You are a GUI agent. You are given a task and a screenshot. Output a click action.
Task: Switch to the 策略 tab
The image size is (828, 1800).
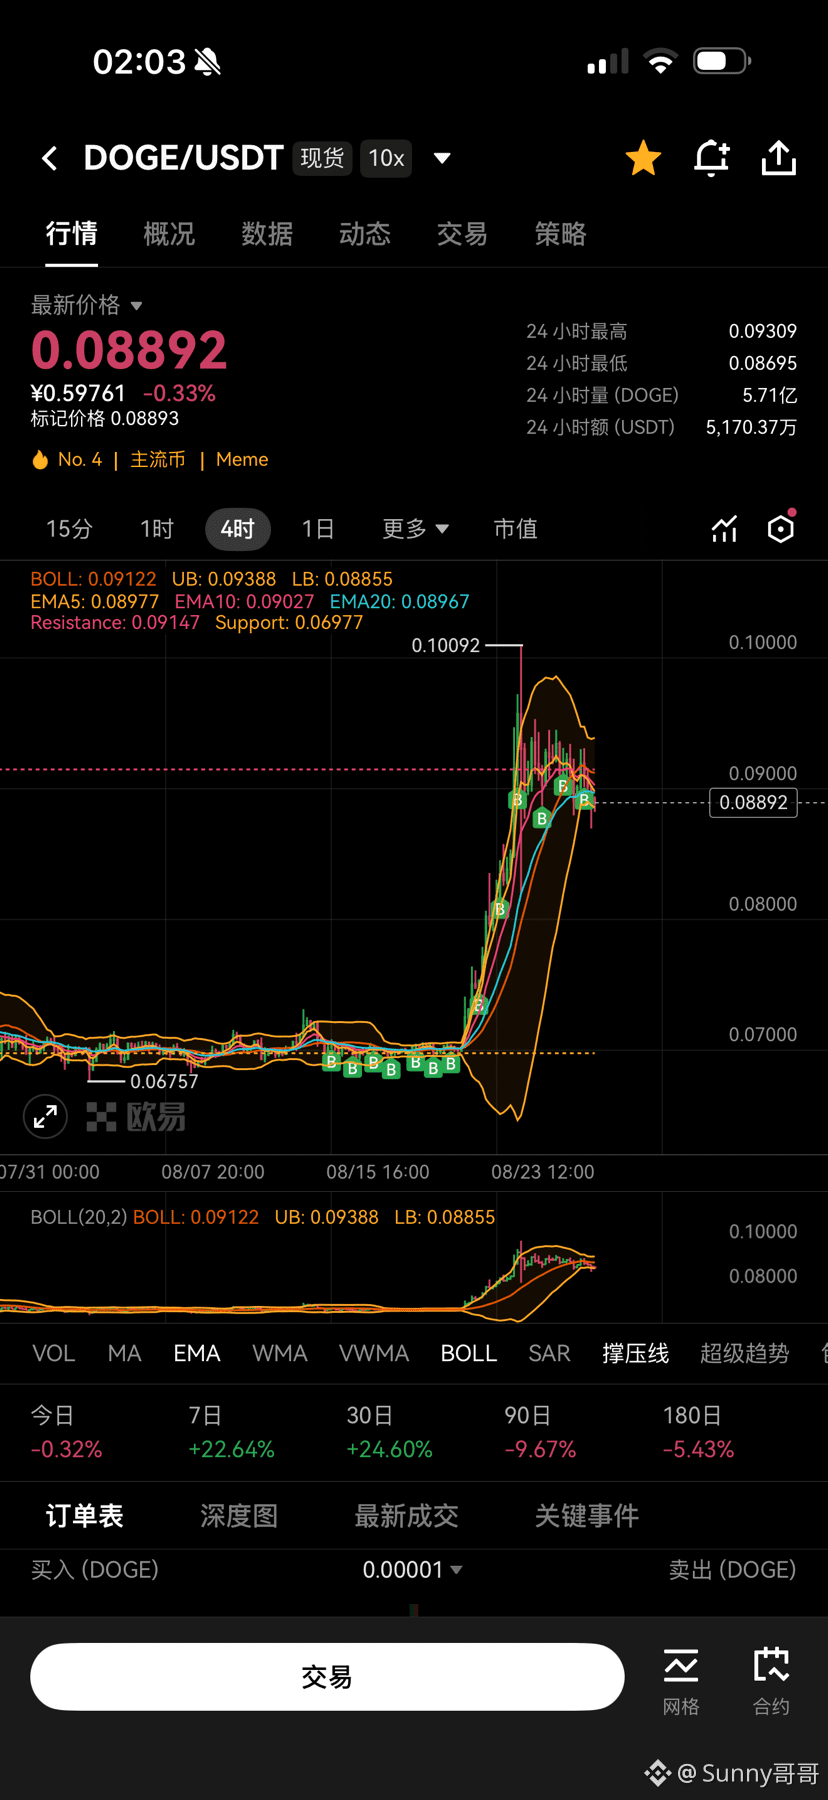tap(560, 234)
